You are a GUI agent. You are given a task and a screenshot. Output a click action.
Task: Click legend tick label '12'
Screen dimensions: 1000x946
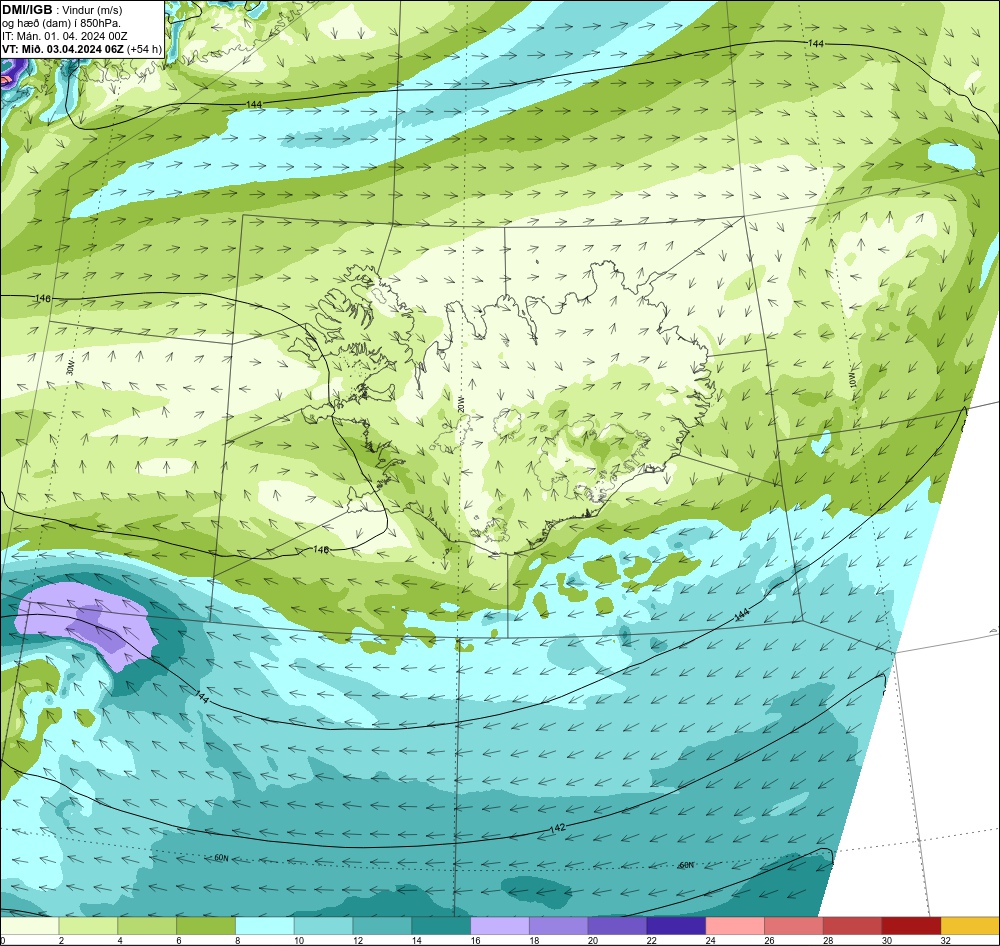[x=358, y=940]
